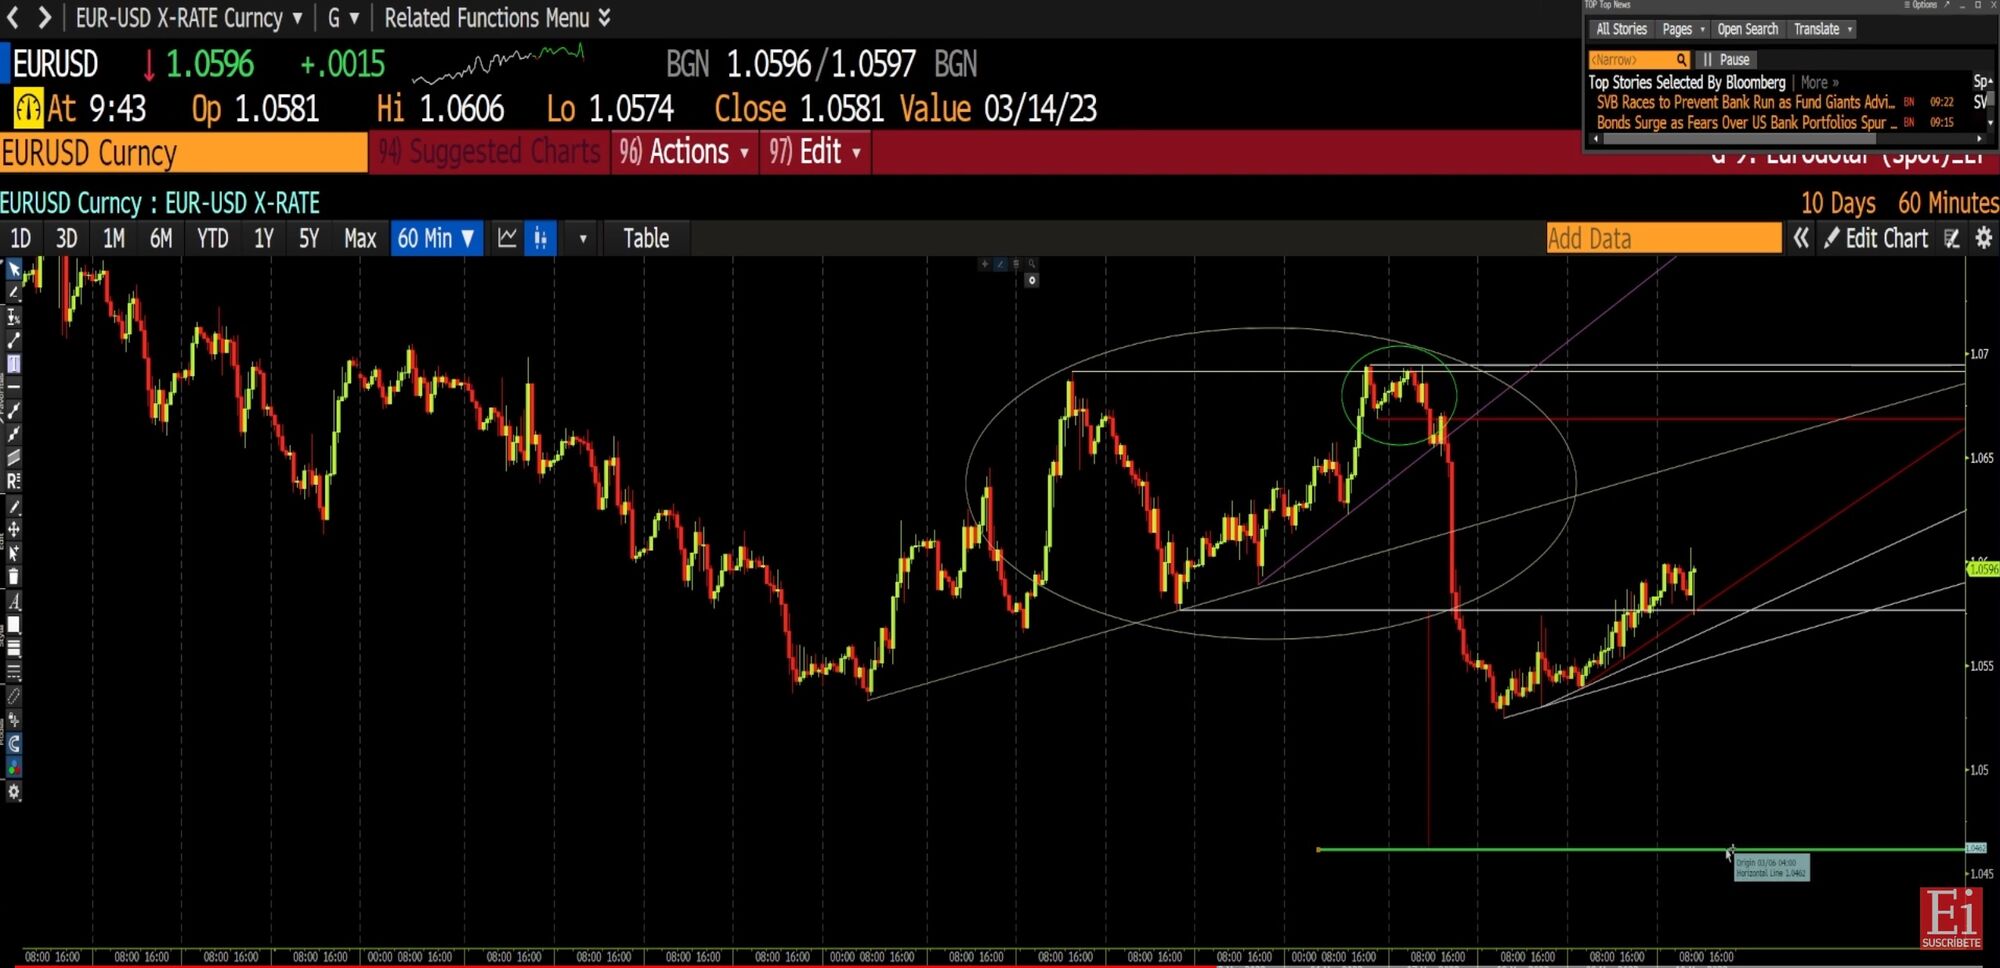Open the Translate dropdown in Top News
This screenshot has width=2000, height=968.
click(1823, 29)
